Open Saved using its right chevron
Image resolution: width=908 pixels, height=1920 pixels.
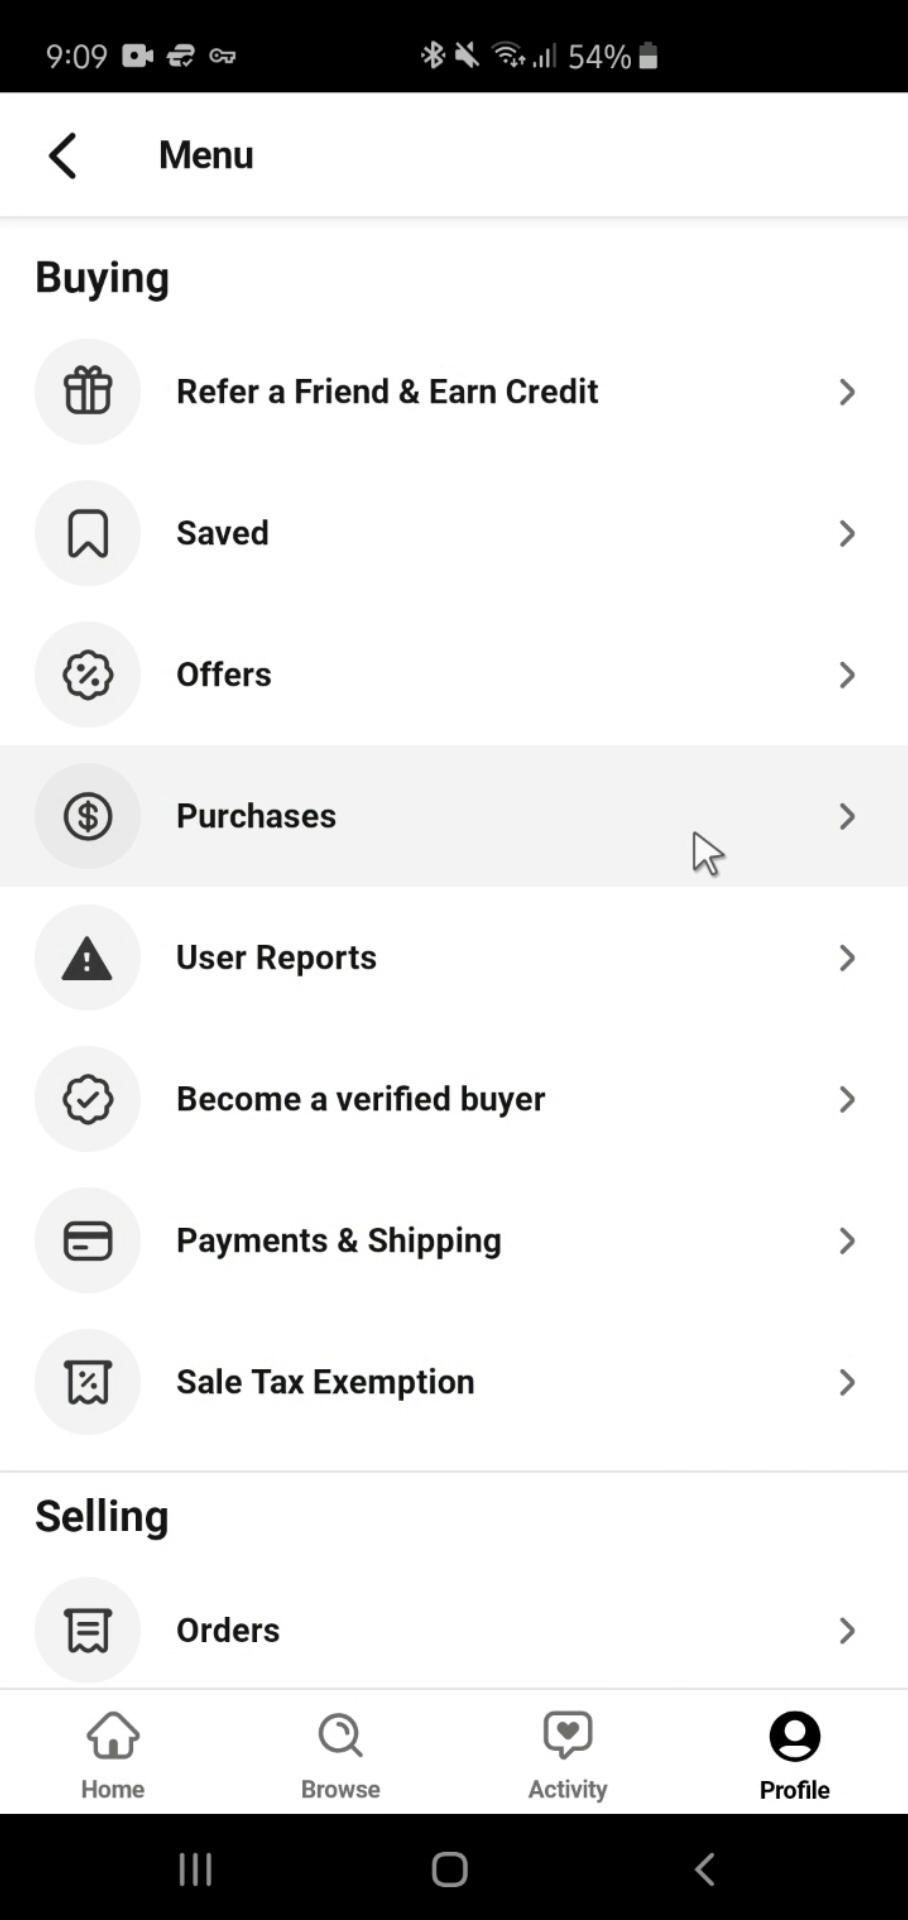[x=847, y=533]
